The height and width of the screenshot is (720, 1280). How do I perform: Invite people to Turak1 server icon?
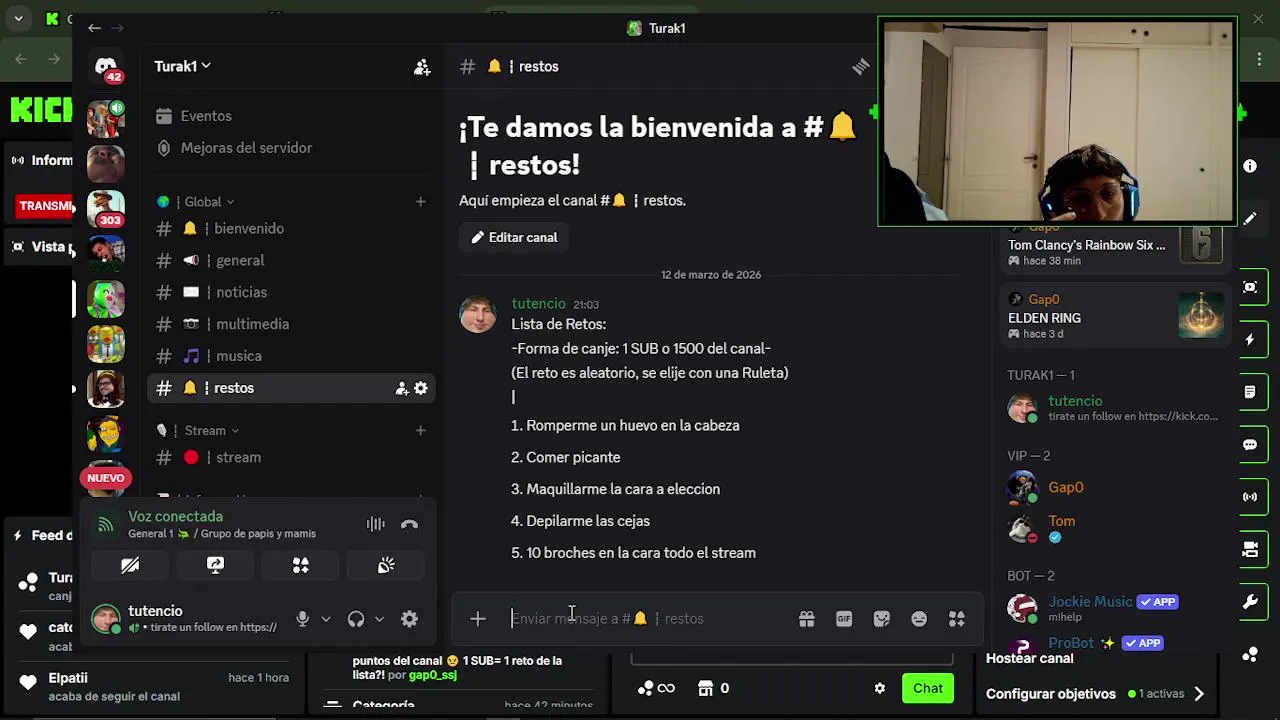(x=422, y=66)
